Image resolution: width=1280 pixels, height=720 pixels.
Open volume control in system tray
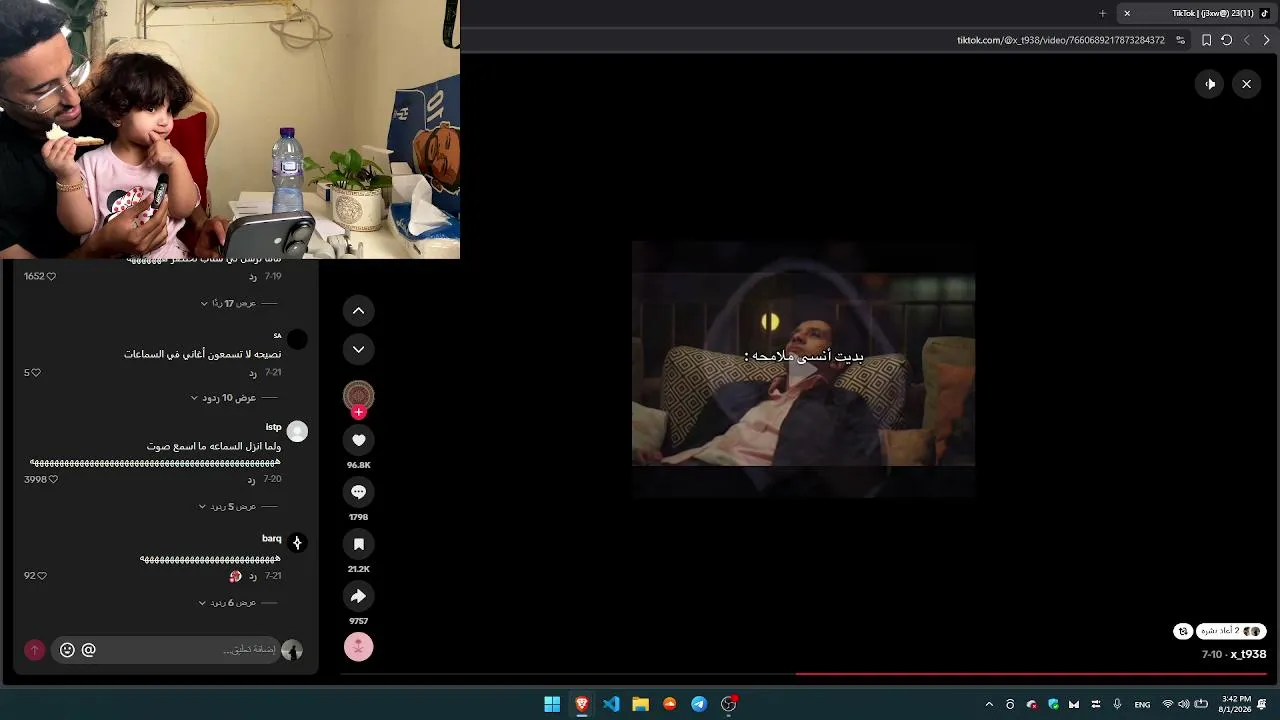point(1184,704)
